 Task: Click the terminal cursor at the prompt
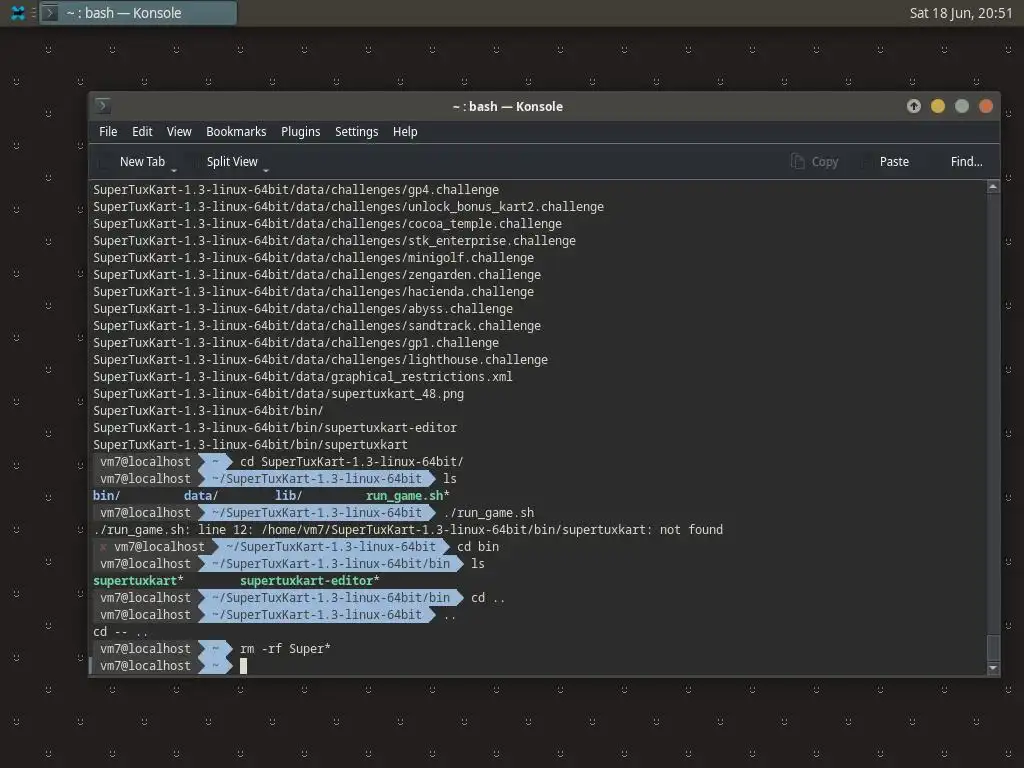[x=244, y=665]
